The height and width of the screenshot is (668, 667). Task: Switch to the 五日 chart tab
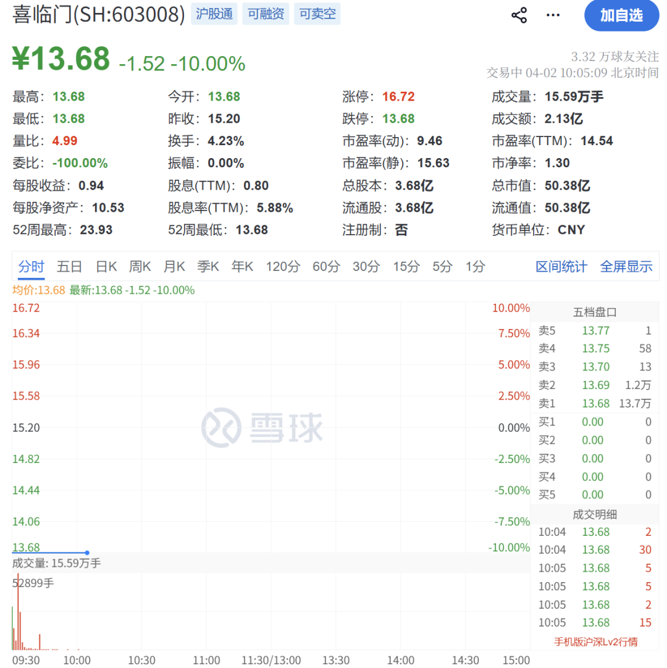point(69,266)
